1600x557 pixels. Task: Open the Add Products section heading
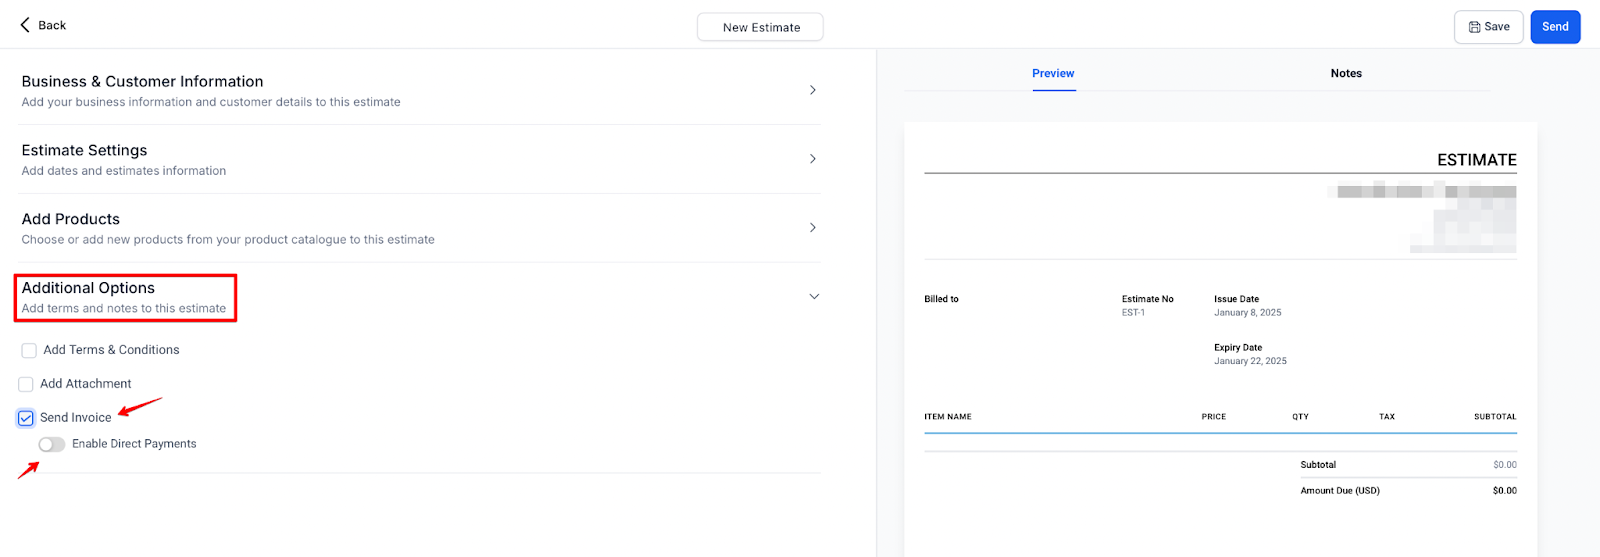coord(71,219)
